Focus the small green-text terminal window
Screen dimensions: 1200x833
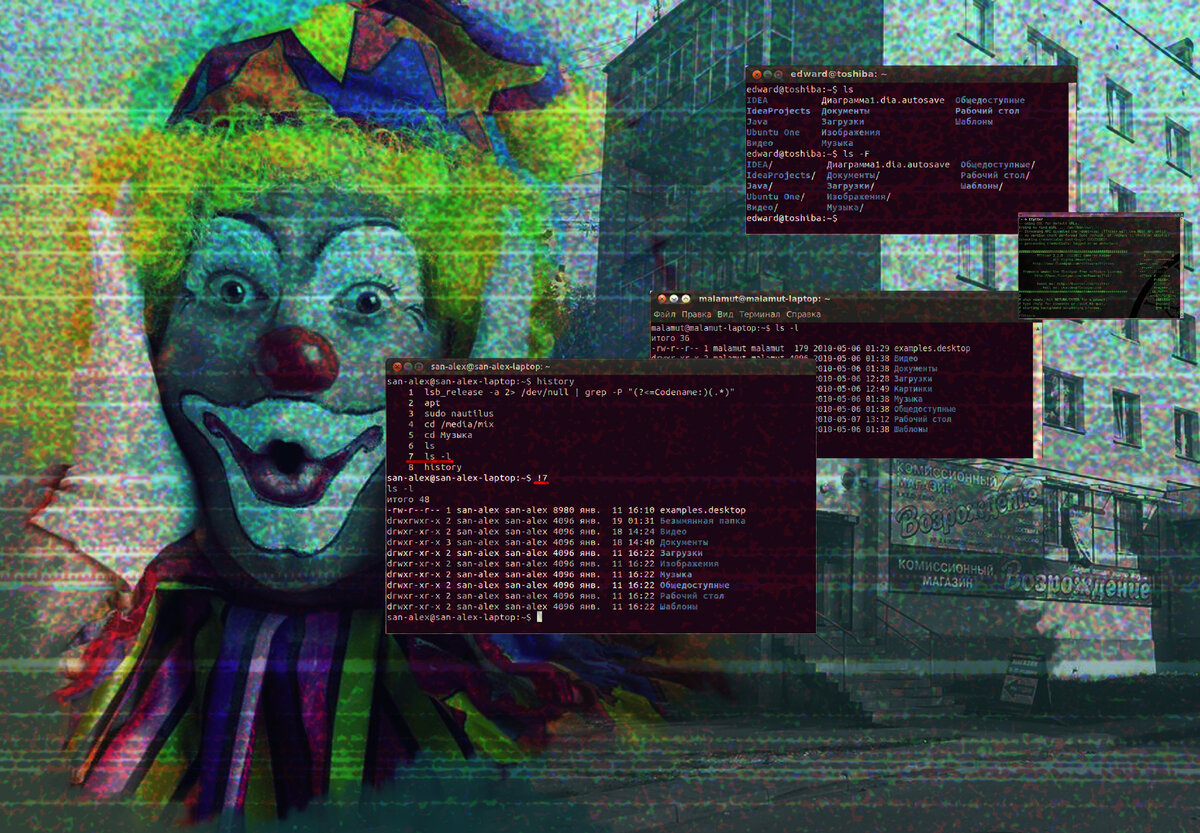1099,265
